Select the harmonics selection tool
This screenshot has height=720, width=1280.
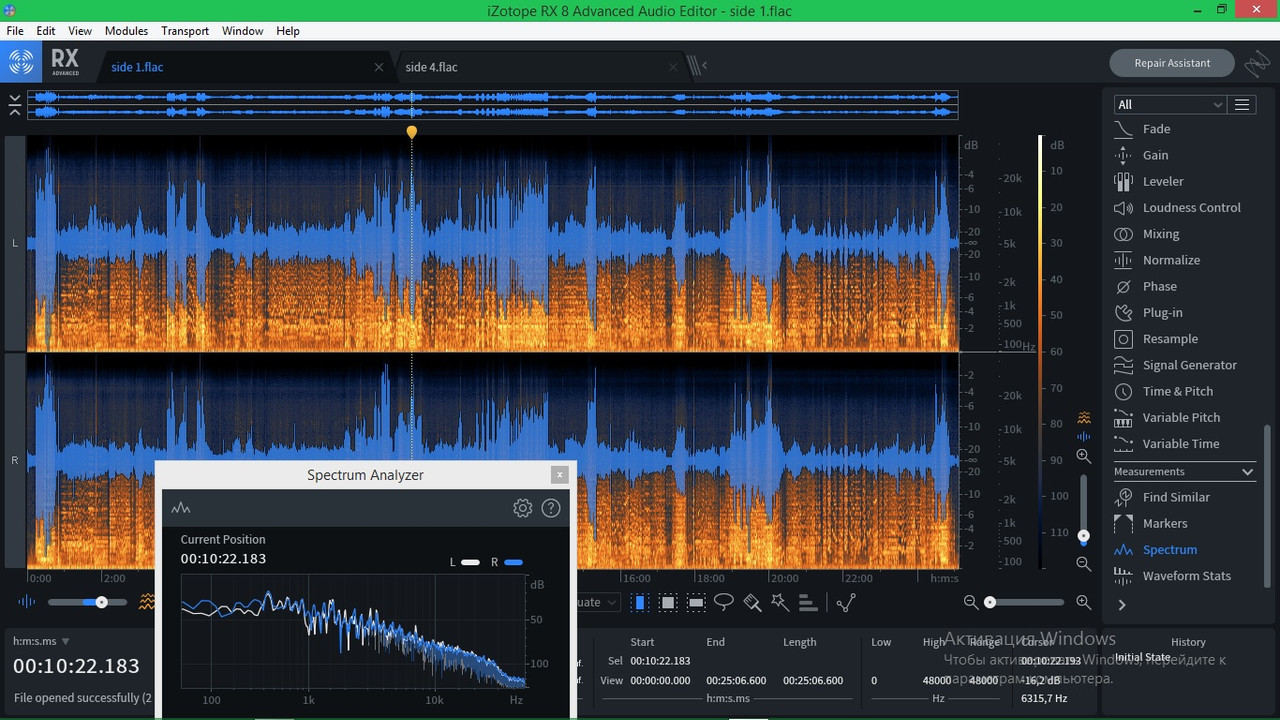click(808, 602)
